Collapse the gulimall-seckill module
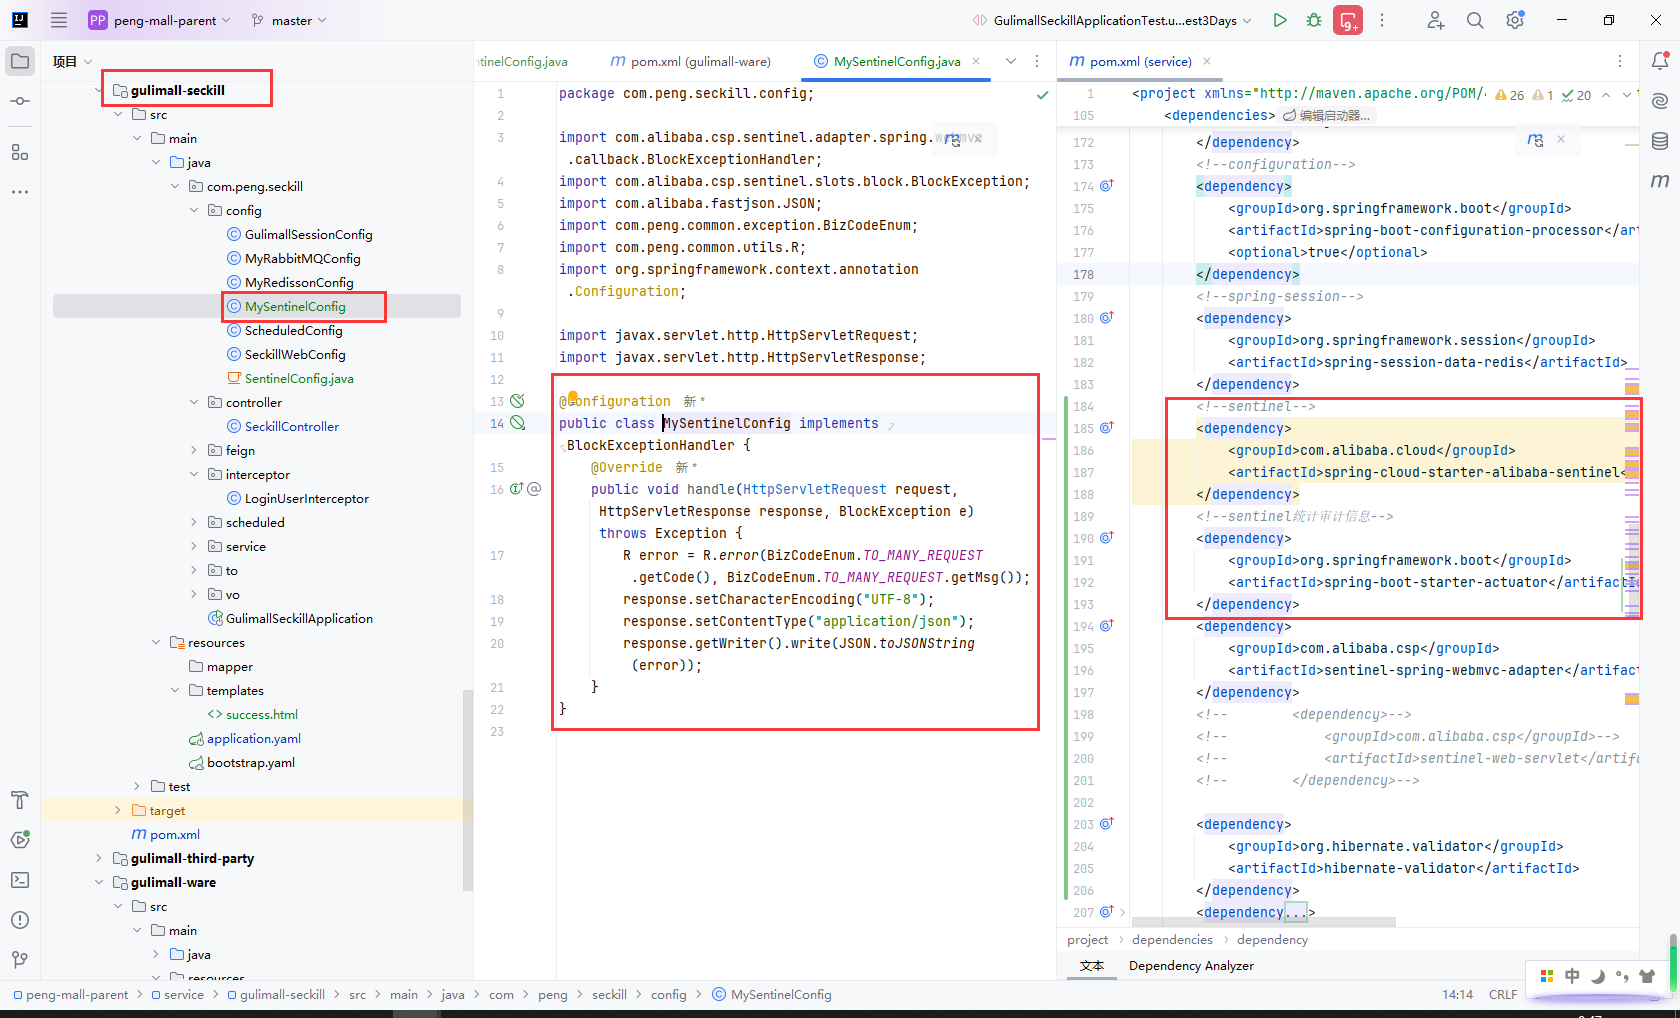This screenshot has height=1018, width=1680. (x=100, y=90)
